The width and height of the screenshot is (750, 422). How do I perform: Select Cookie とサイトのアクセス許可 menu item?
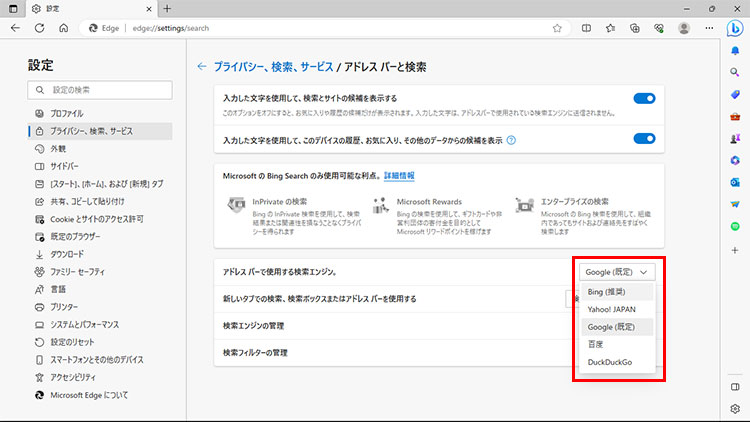(97, 219)
